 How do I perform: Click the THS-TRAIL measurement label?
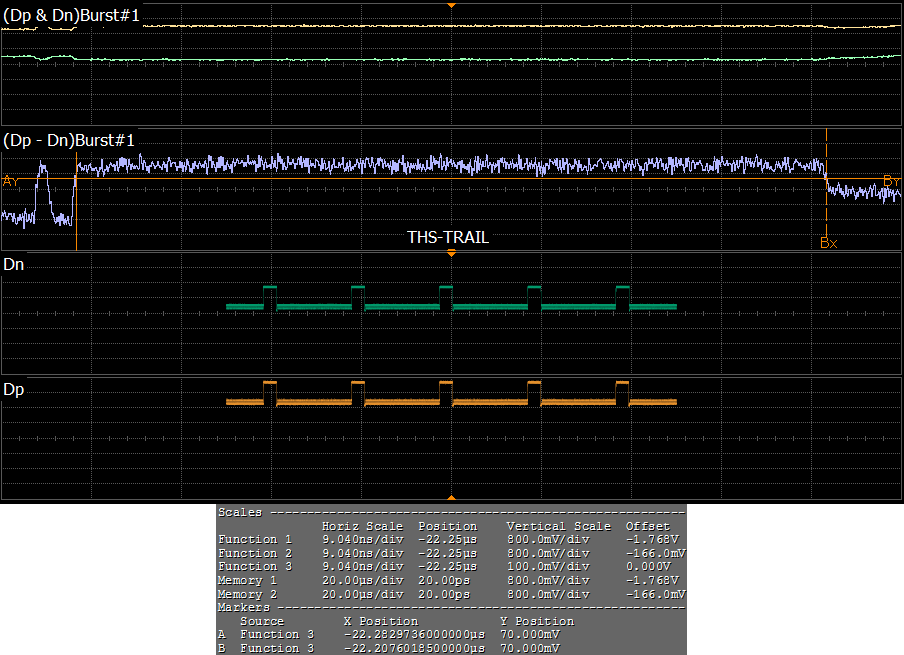(x=448, y=238)
